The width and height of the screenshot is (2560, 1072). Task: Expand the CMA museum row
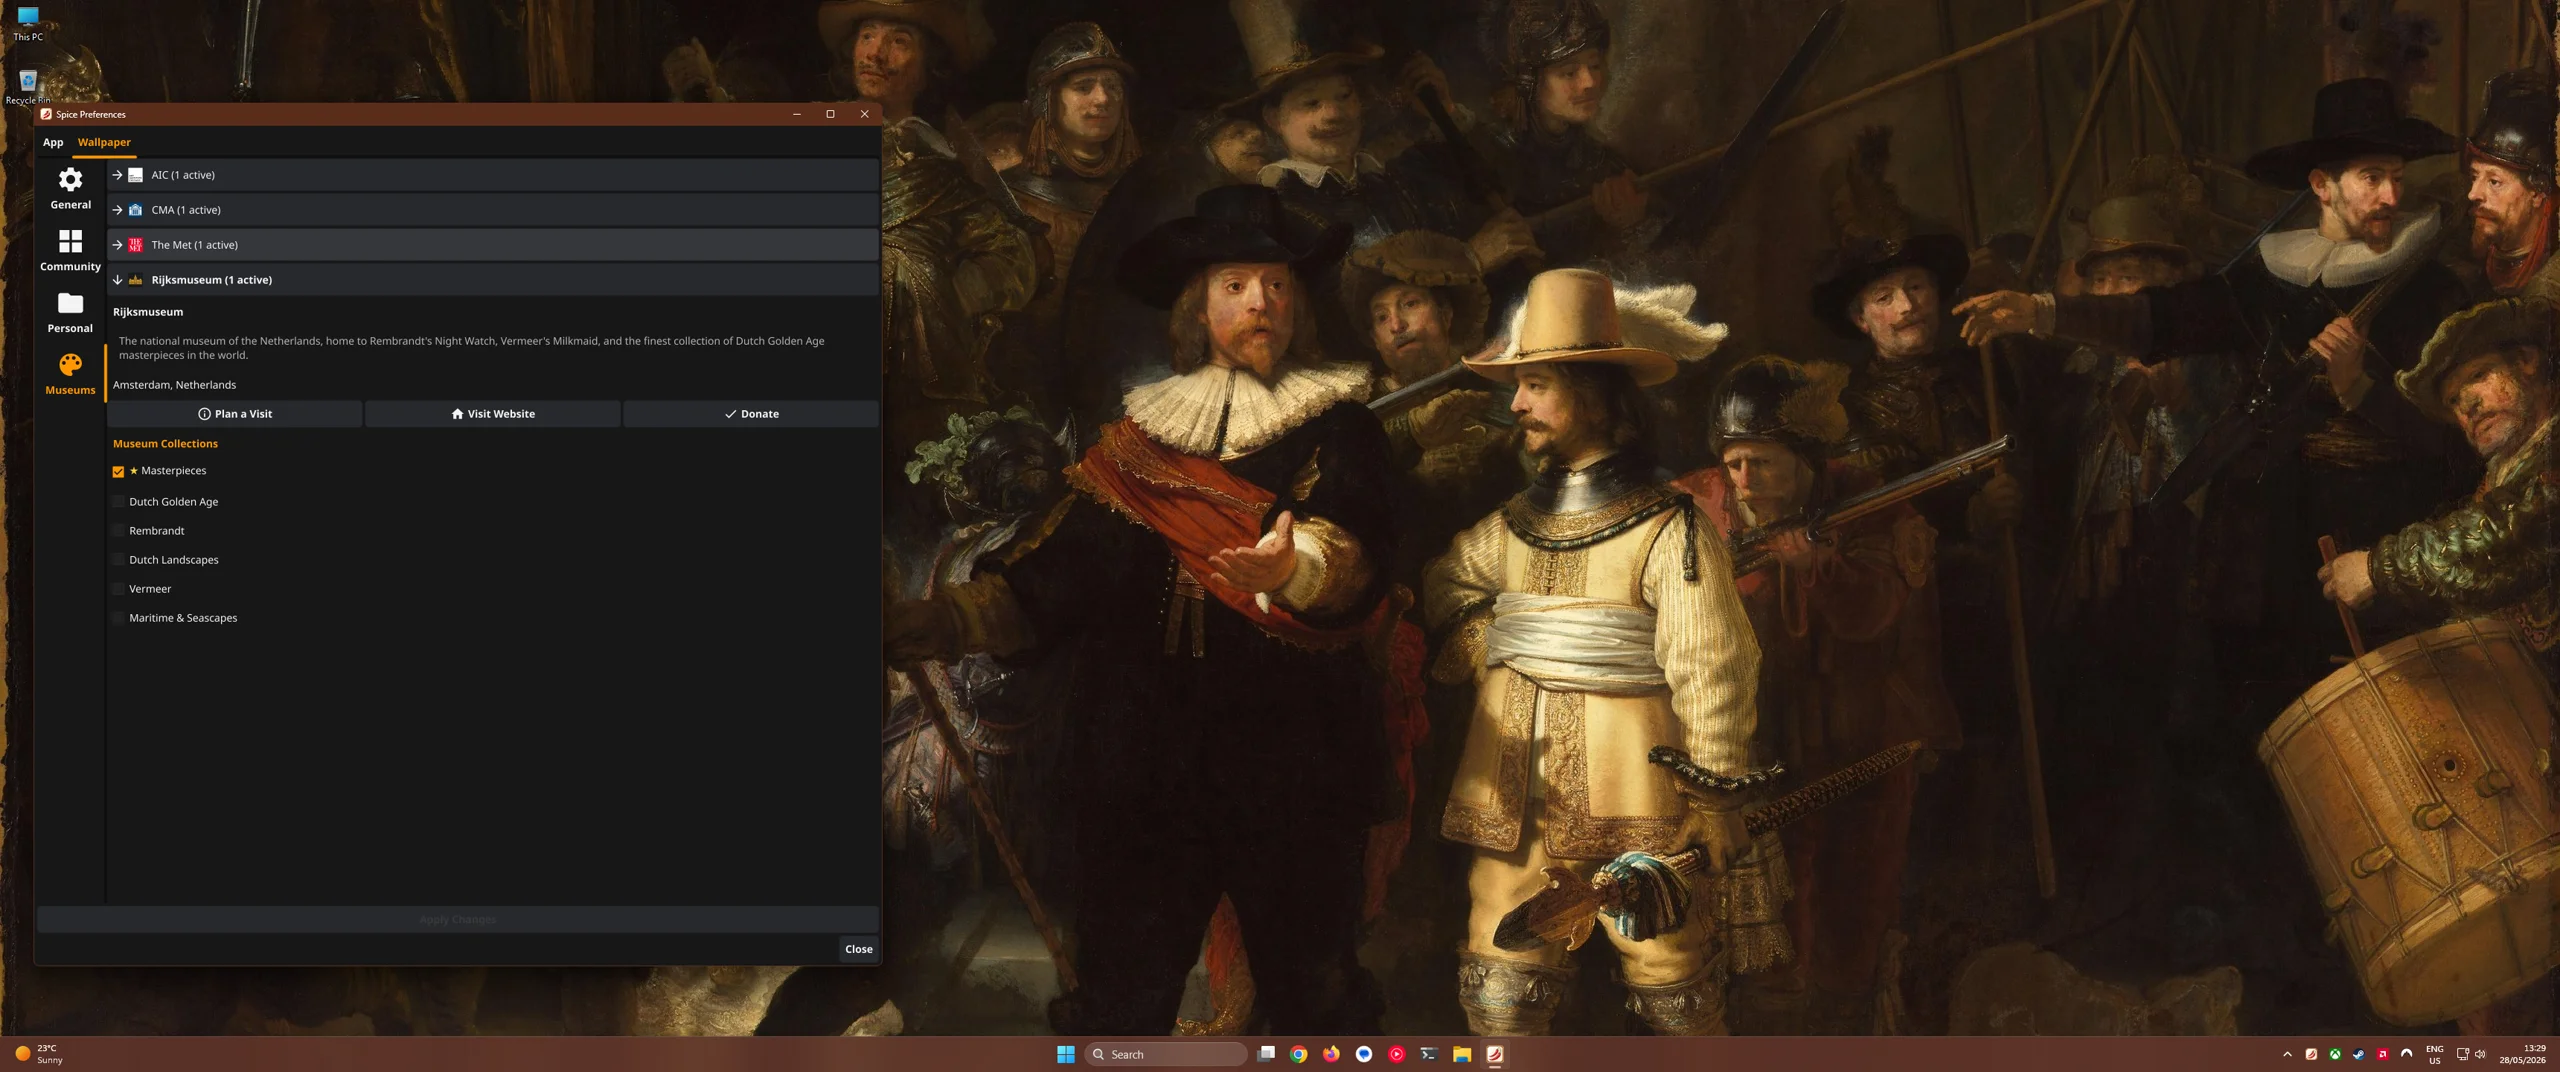[492, 210]
